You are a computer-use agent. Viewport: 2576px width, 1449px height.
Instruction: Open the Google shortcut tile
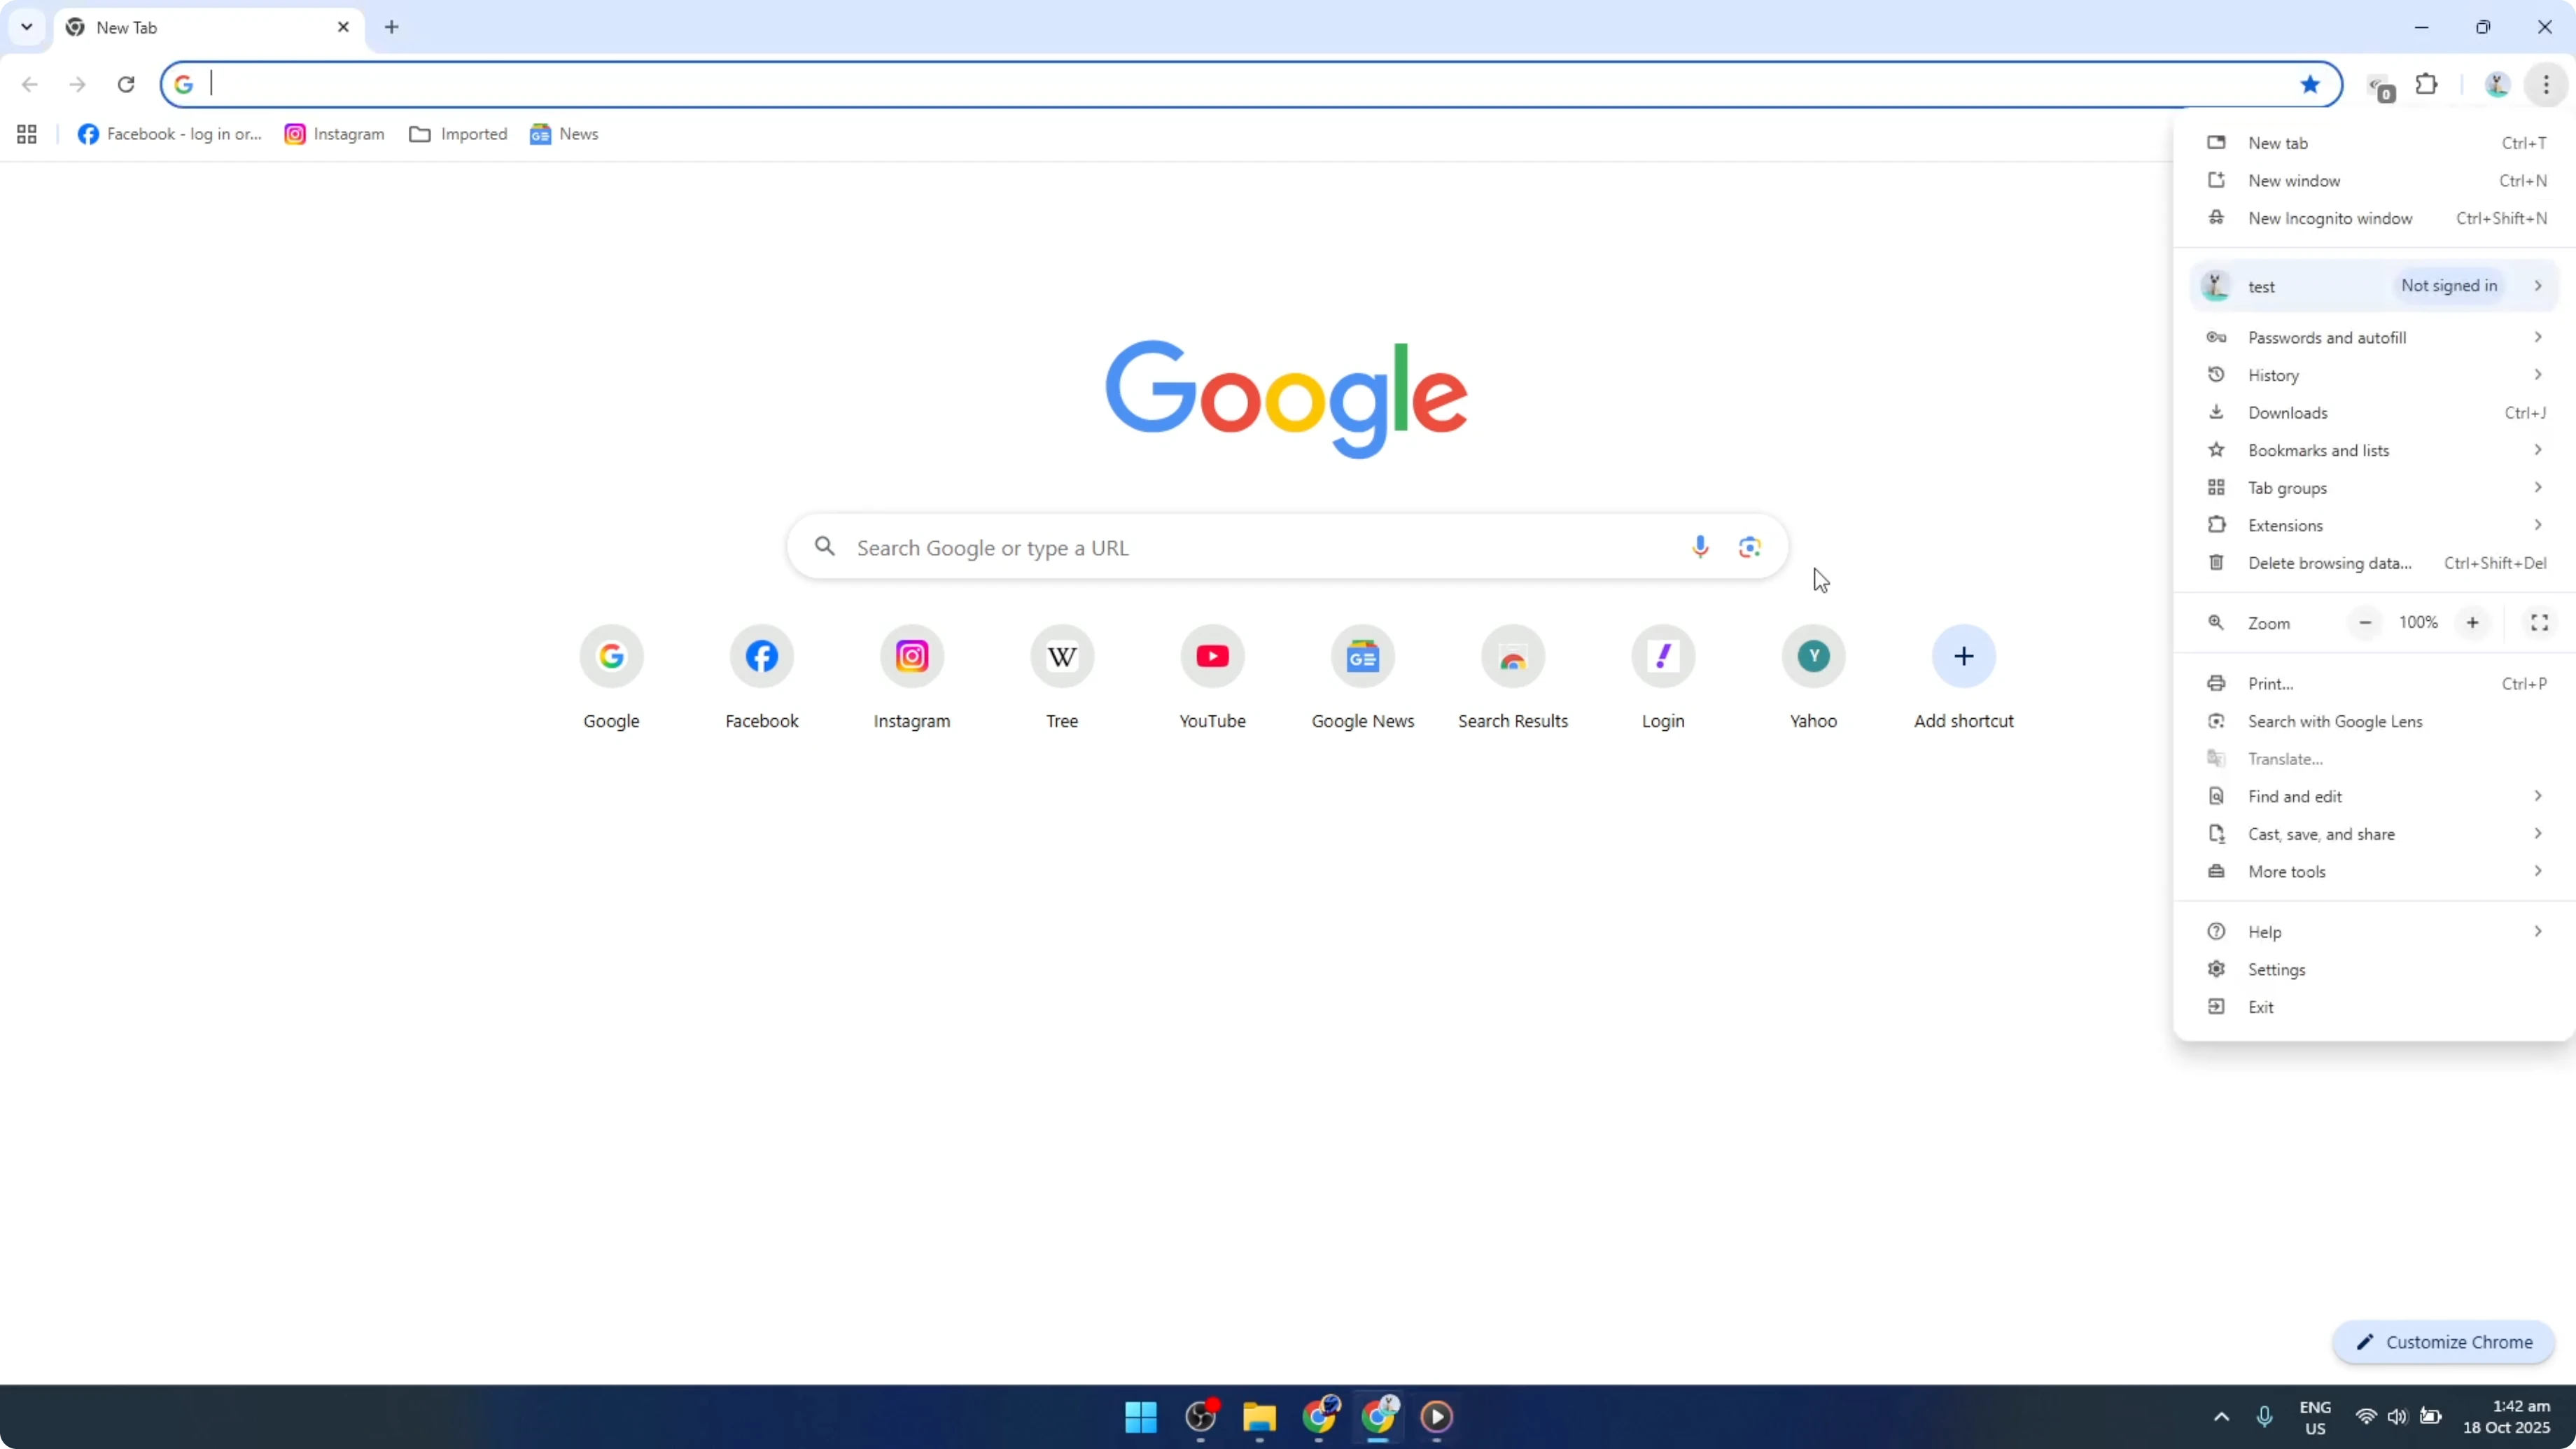[x=611, y=677]
